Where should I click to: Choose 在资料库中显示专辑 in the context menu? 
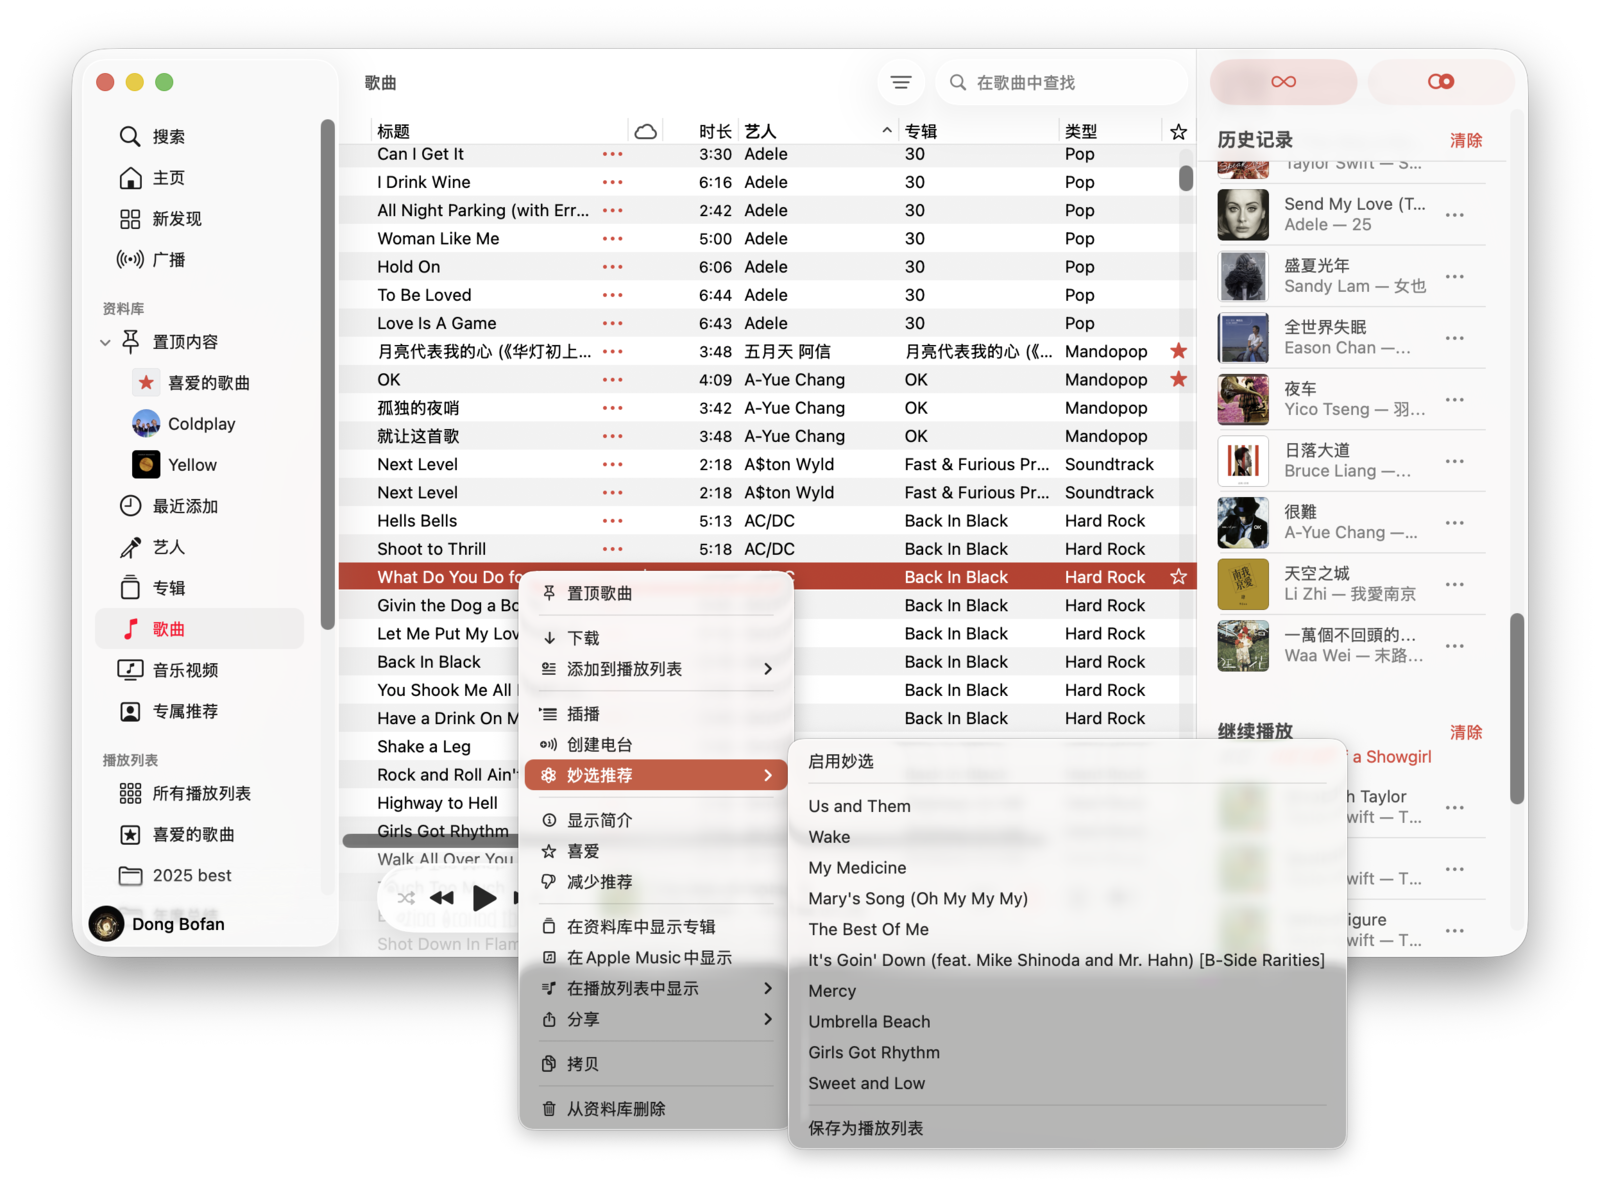[656, 926]
